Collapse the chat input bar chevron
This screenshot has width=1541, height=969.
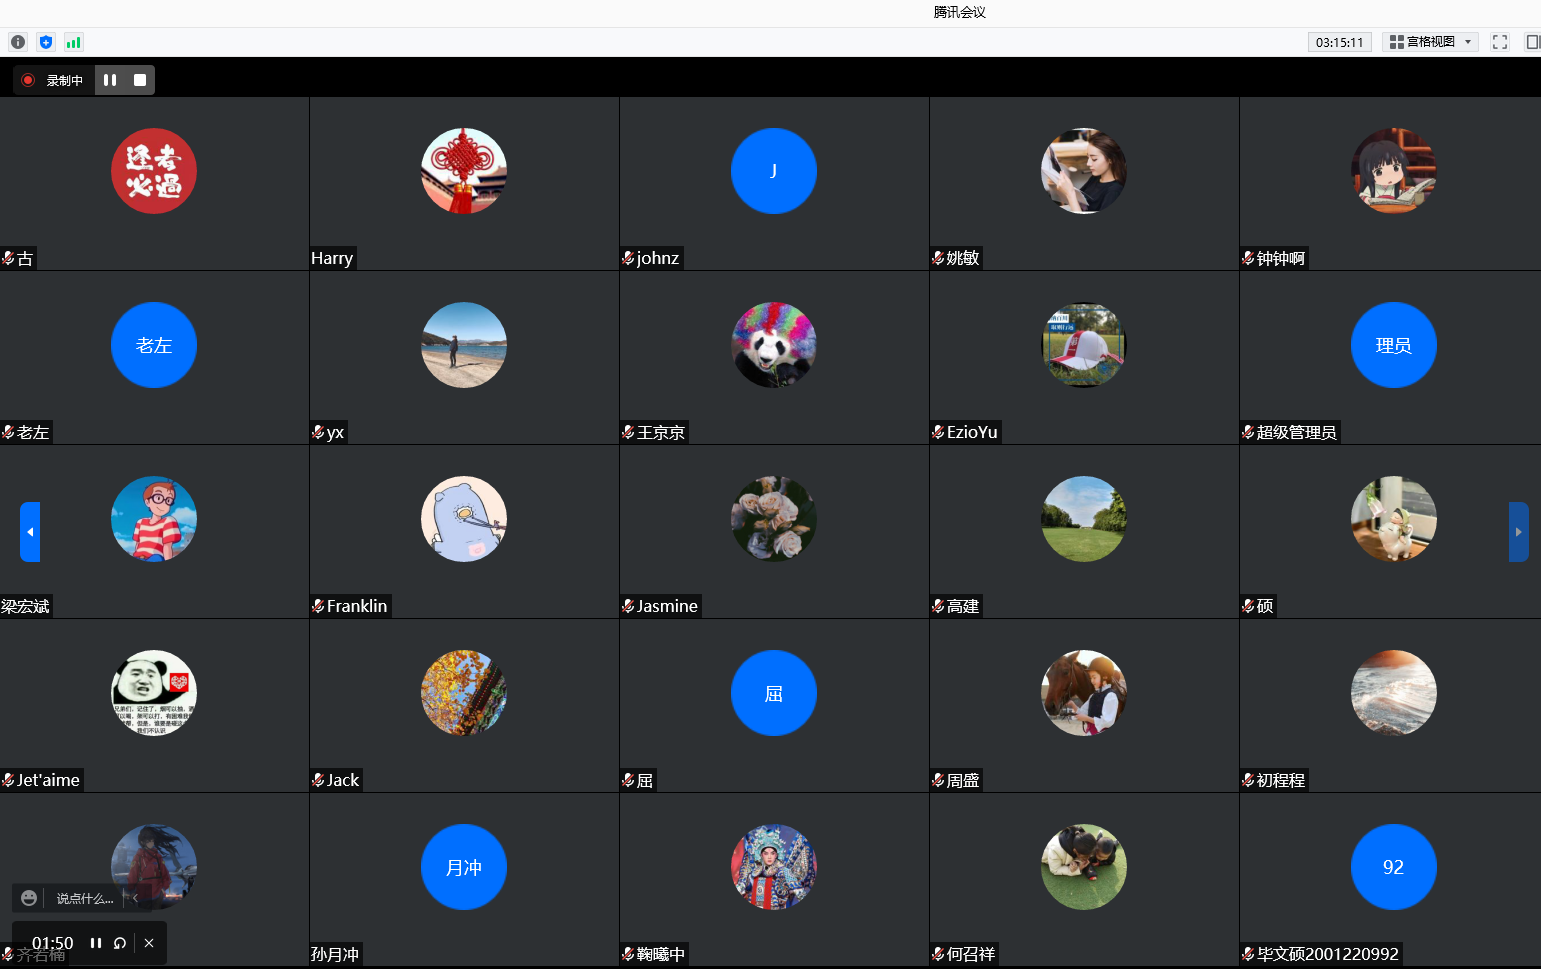click(135, 898)
